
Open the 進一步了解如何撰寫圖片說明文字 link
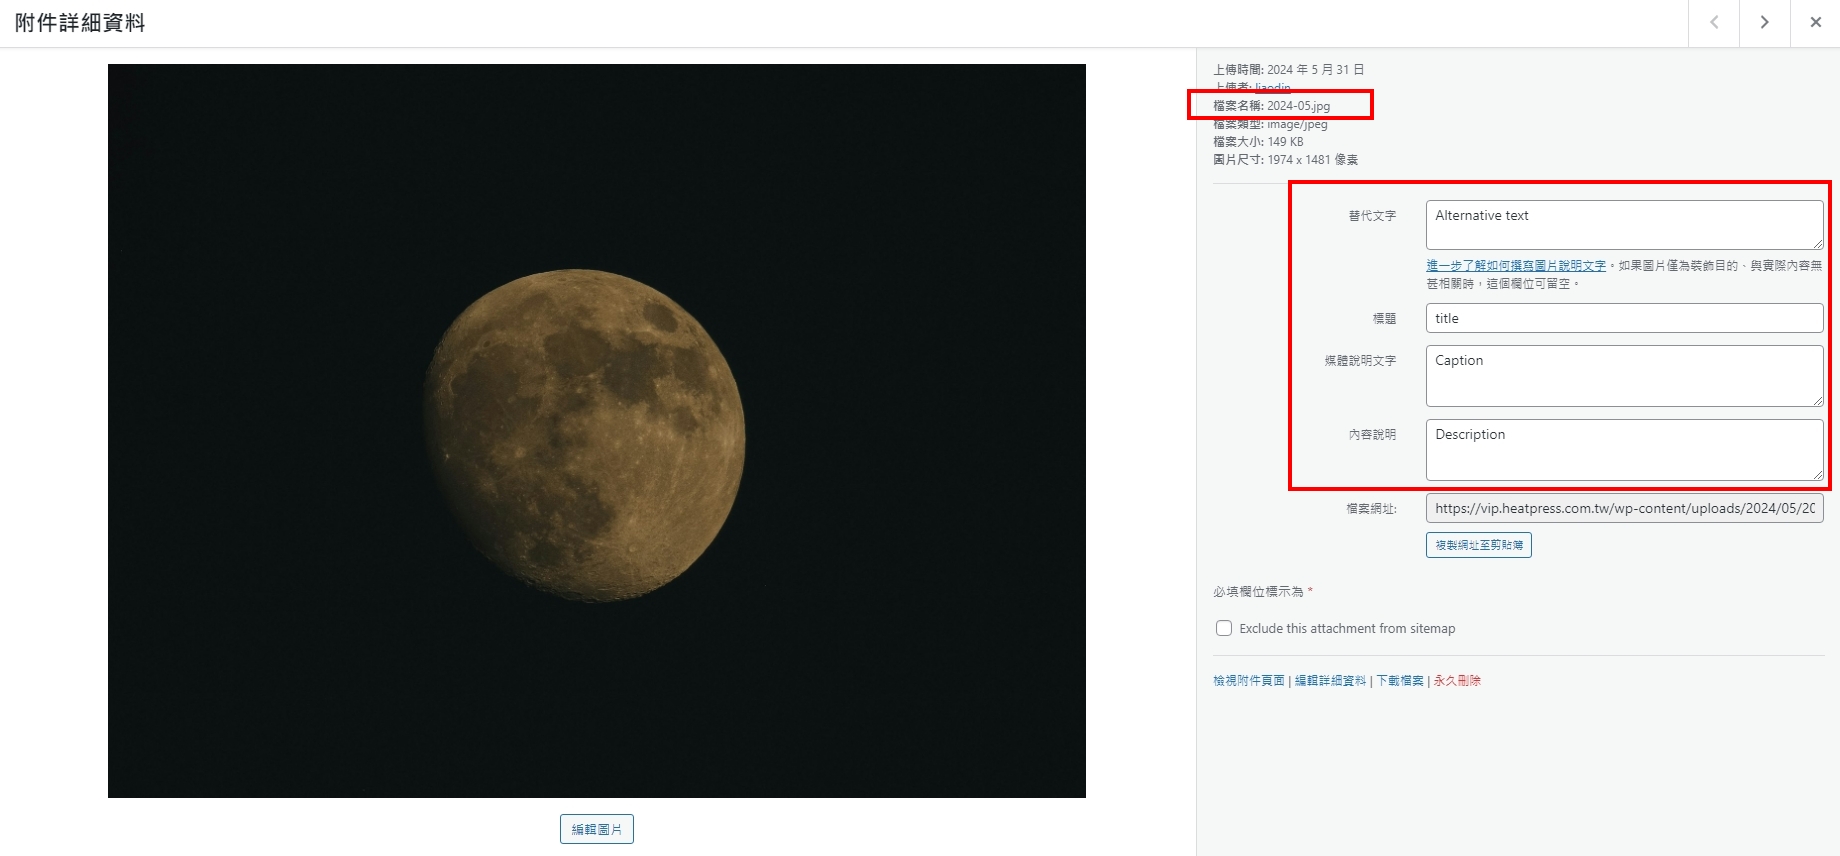tap(1515, 266)
